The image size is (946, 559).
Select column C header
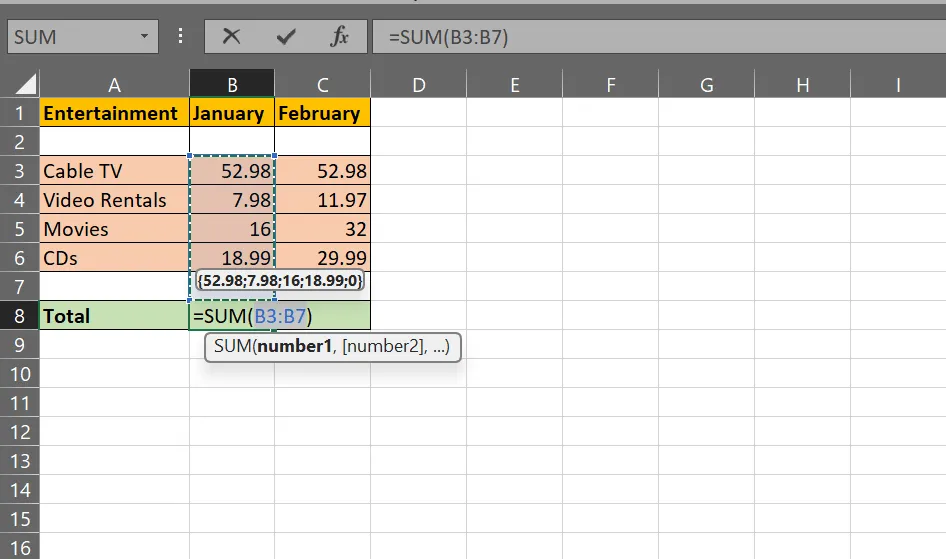click(x=323, y=84)
